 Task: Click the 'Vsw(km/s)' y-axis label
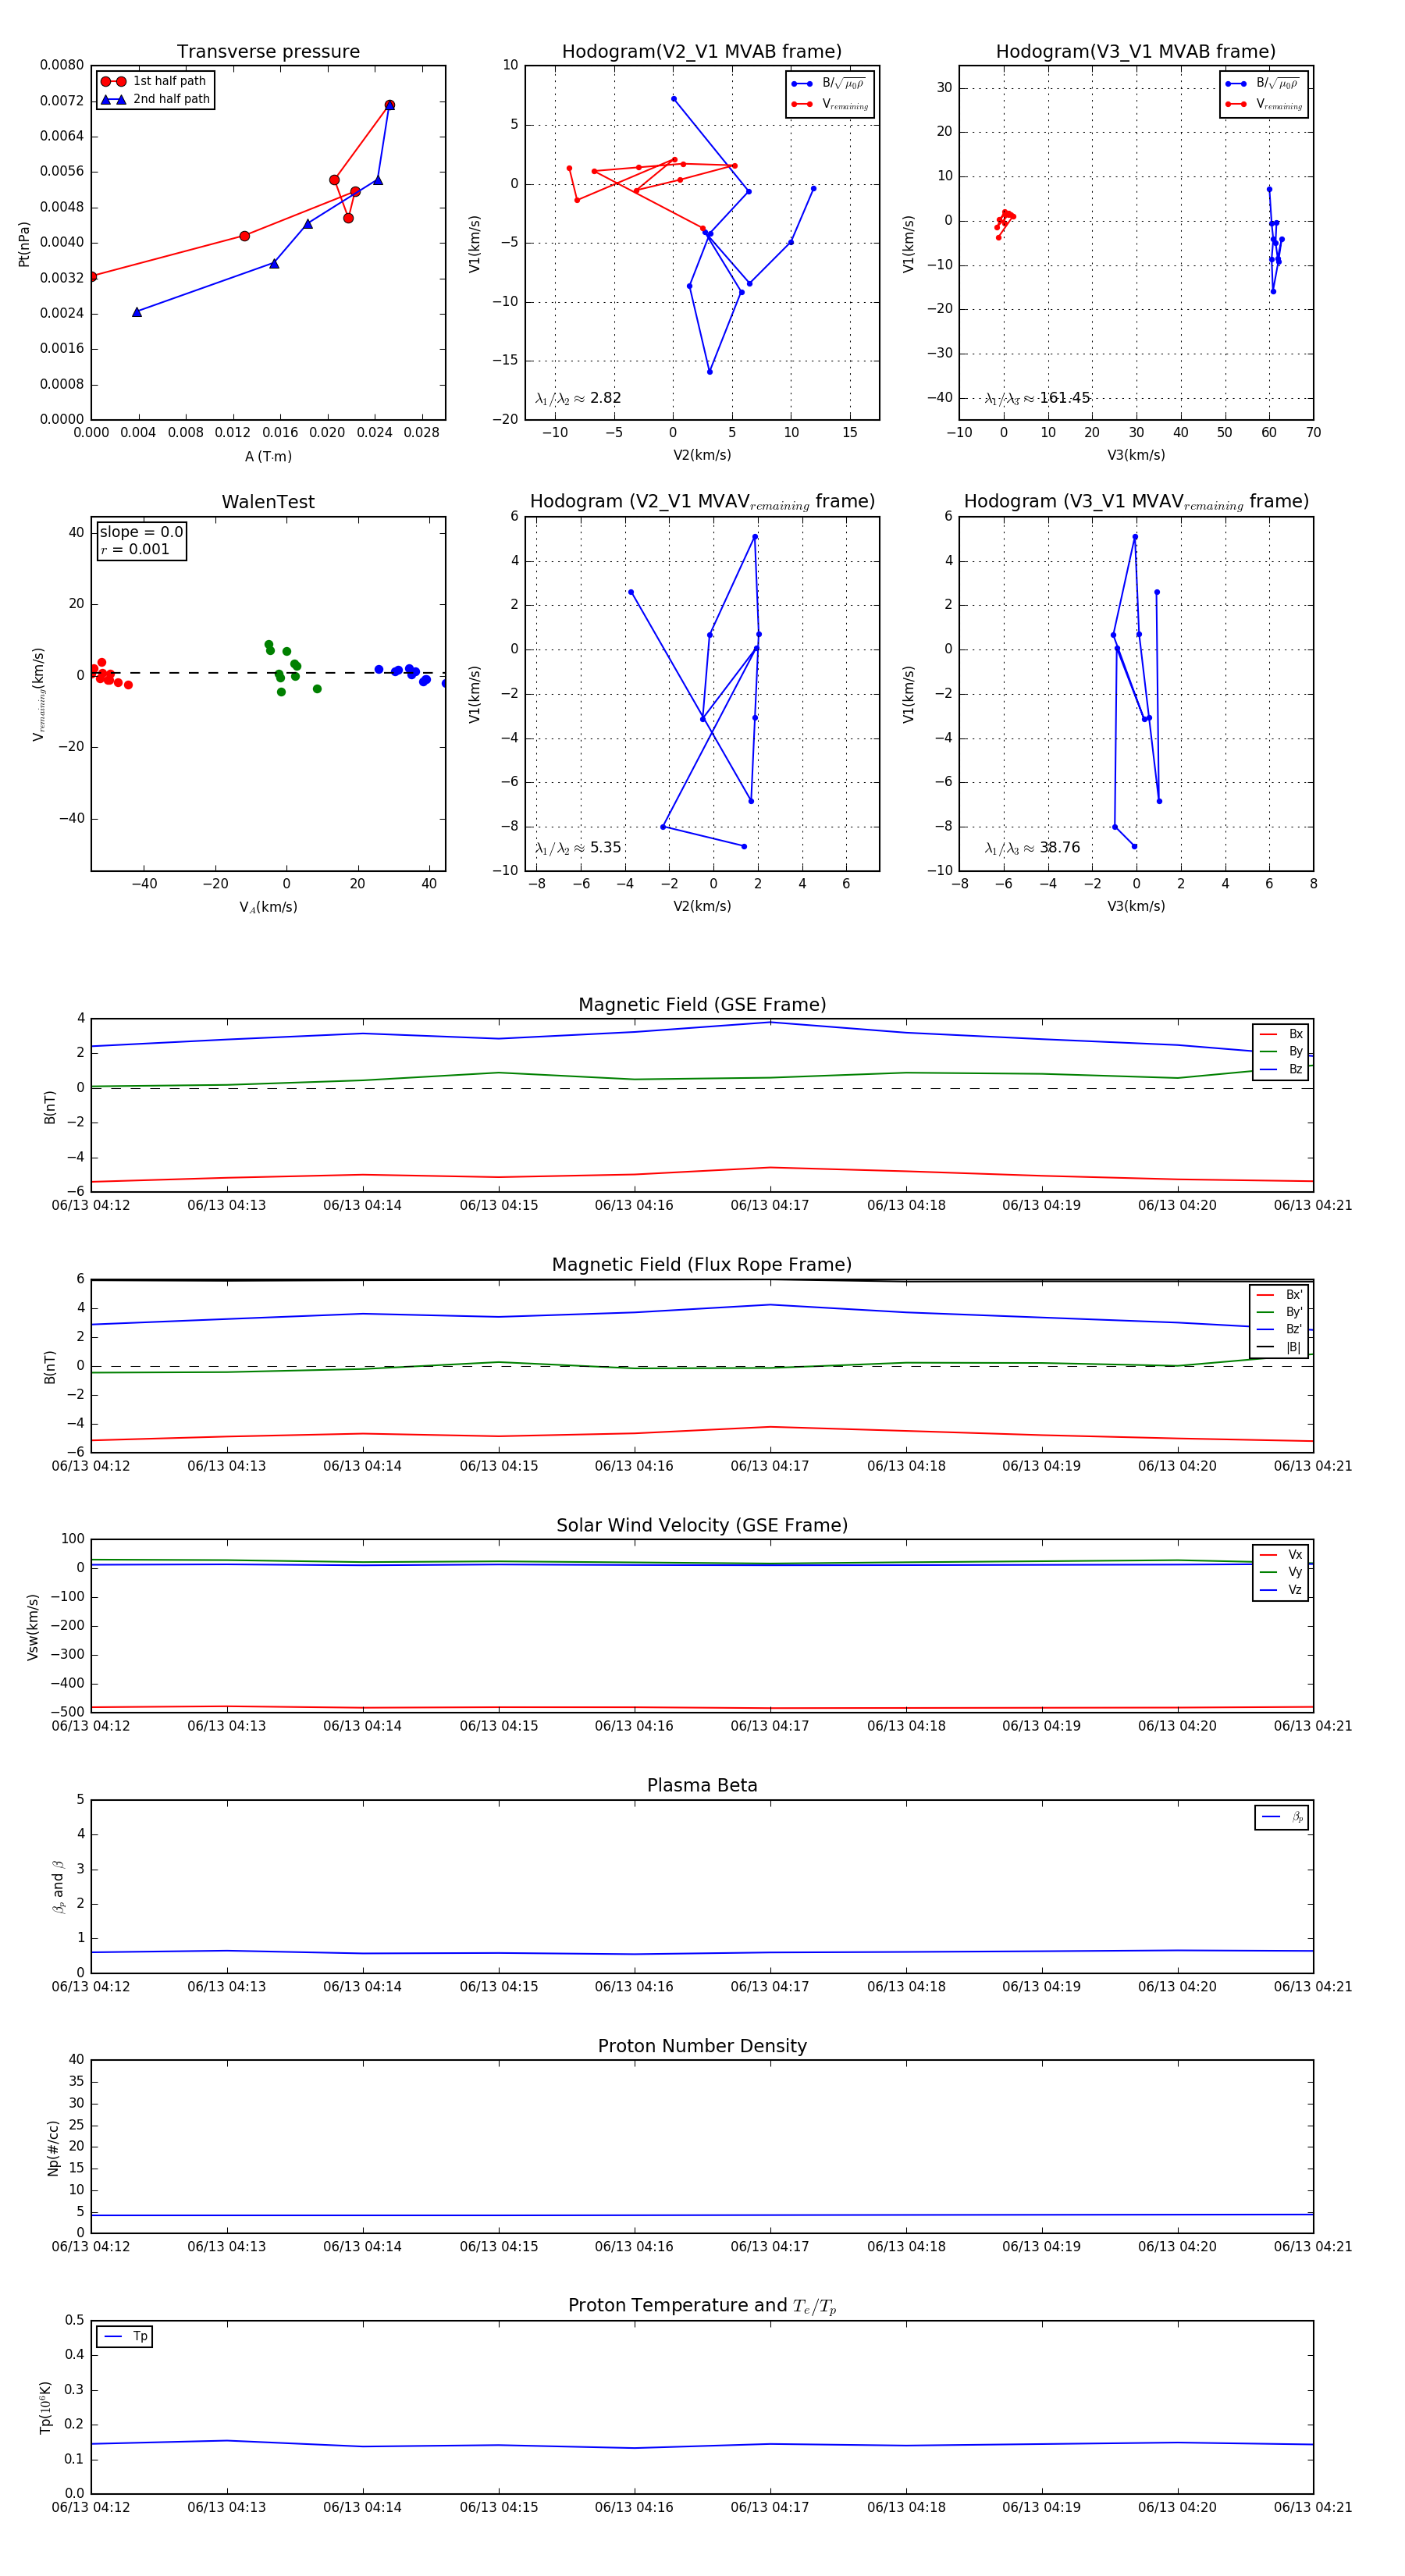click(33, 1627)
